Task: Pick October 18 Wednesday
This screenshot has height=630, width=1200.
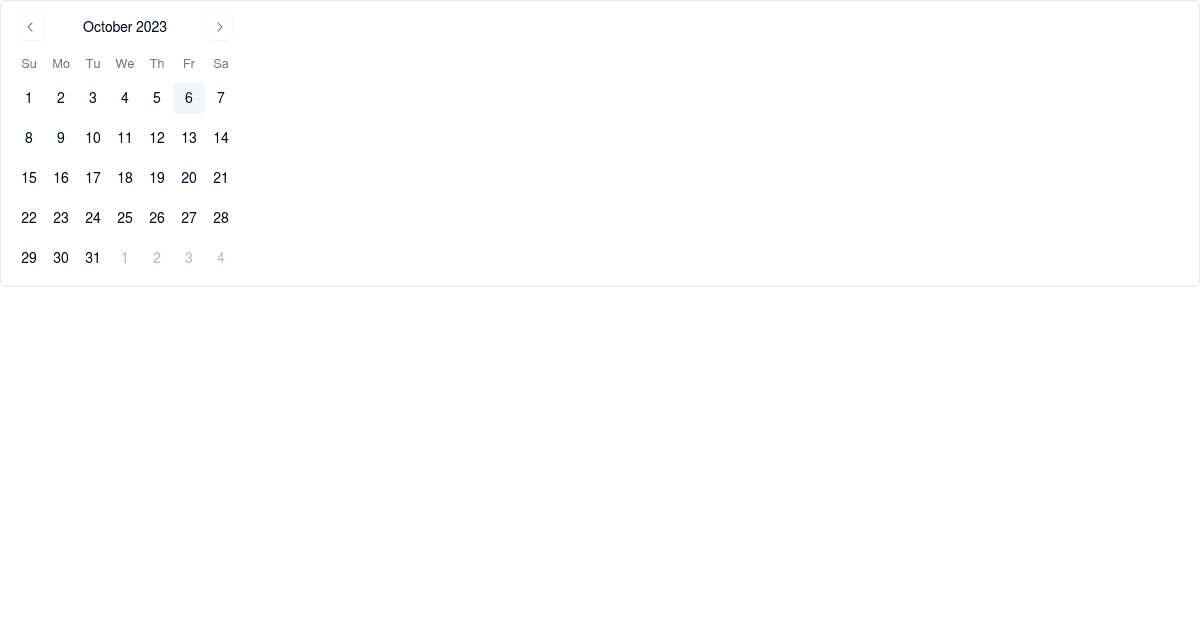Action: (x=125, y=178)
